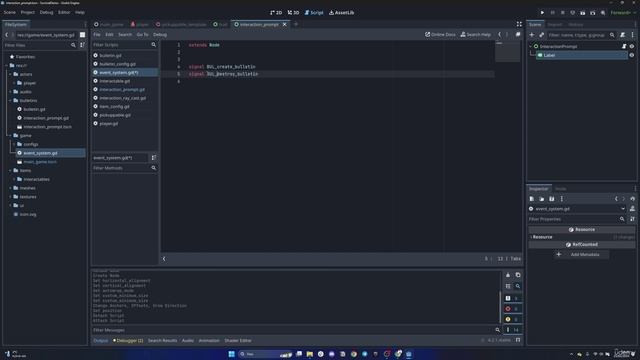Toggle visibility of the Label node
Viewport: 640px width, 360px height.
click(x=632, y=55)
